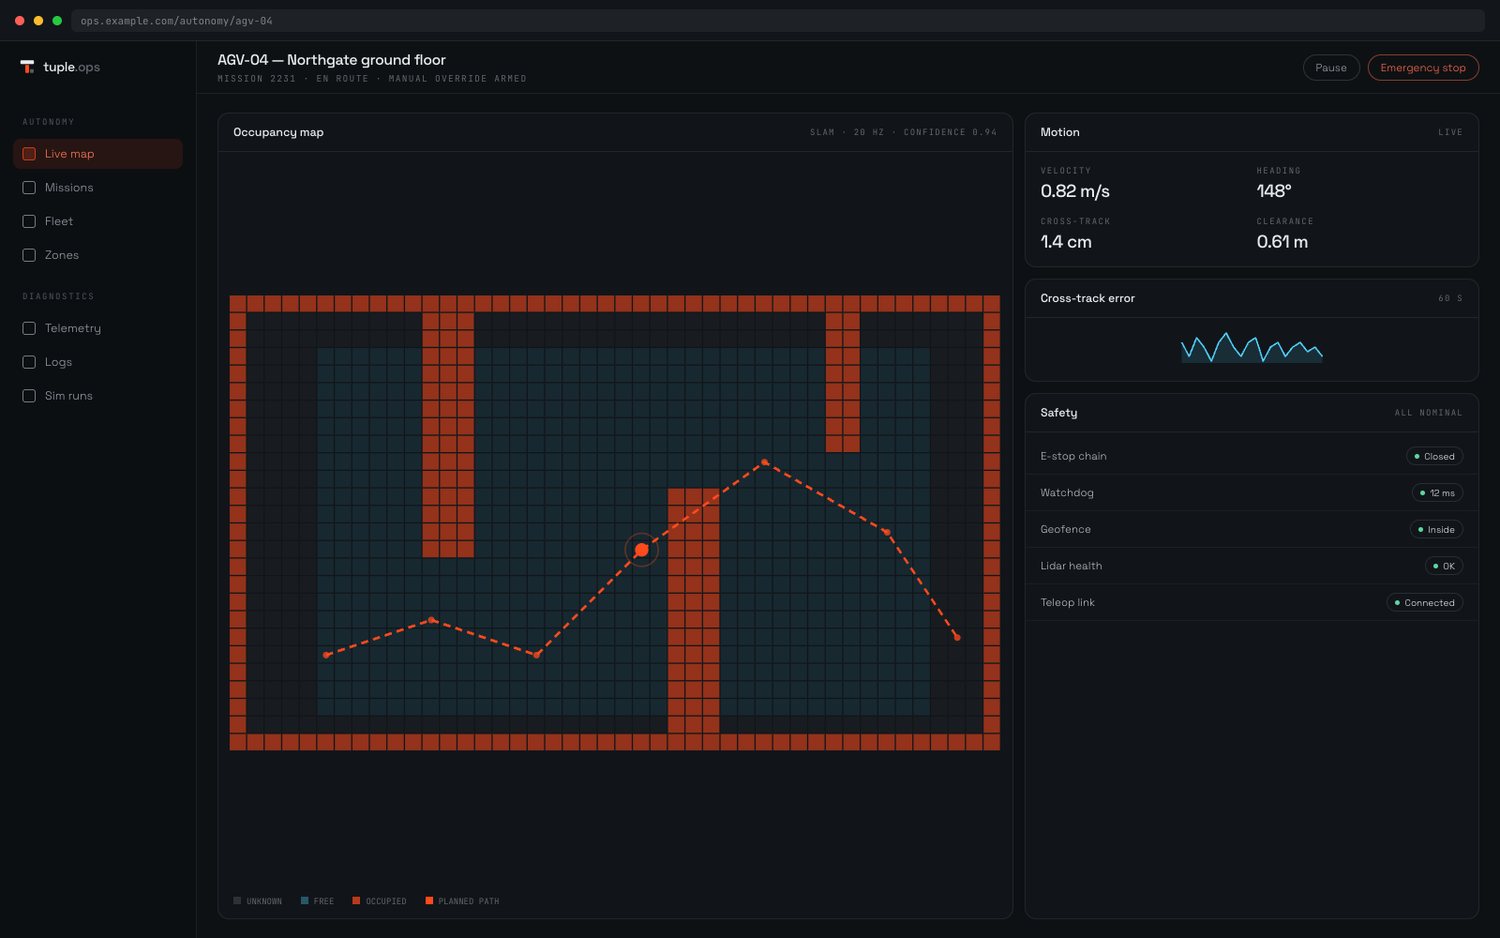This screenshot has height=938, width=1500.
Task: Click the Occupancy map panel heading
Action: click(x=278, y=132)
